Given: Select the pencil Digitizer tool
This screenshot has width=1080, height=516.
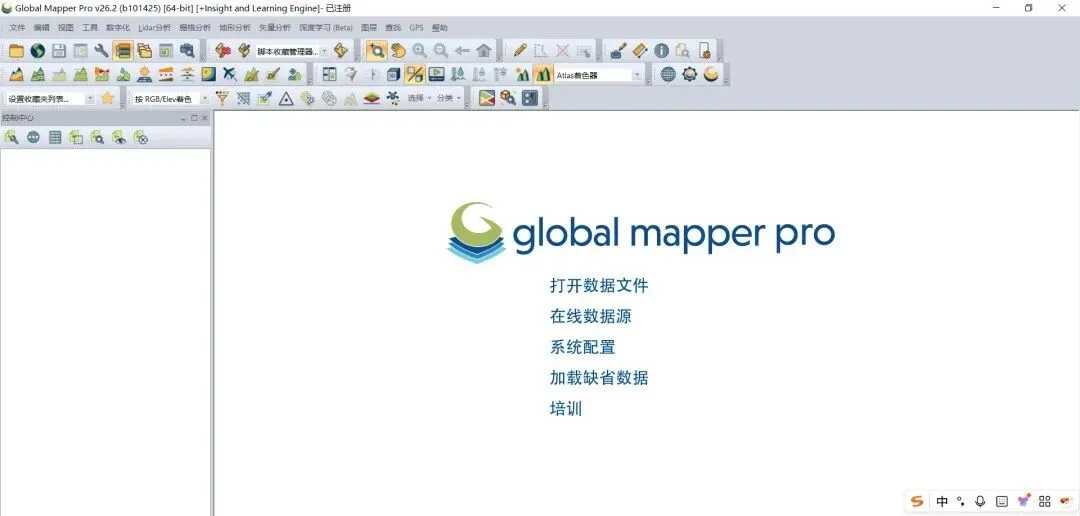Looking at the screenshot, I should [x=520, y=50].
